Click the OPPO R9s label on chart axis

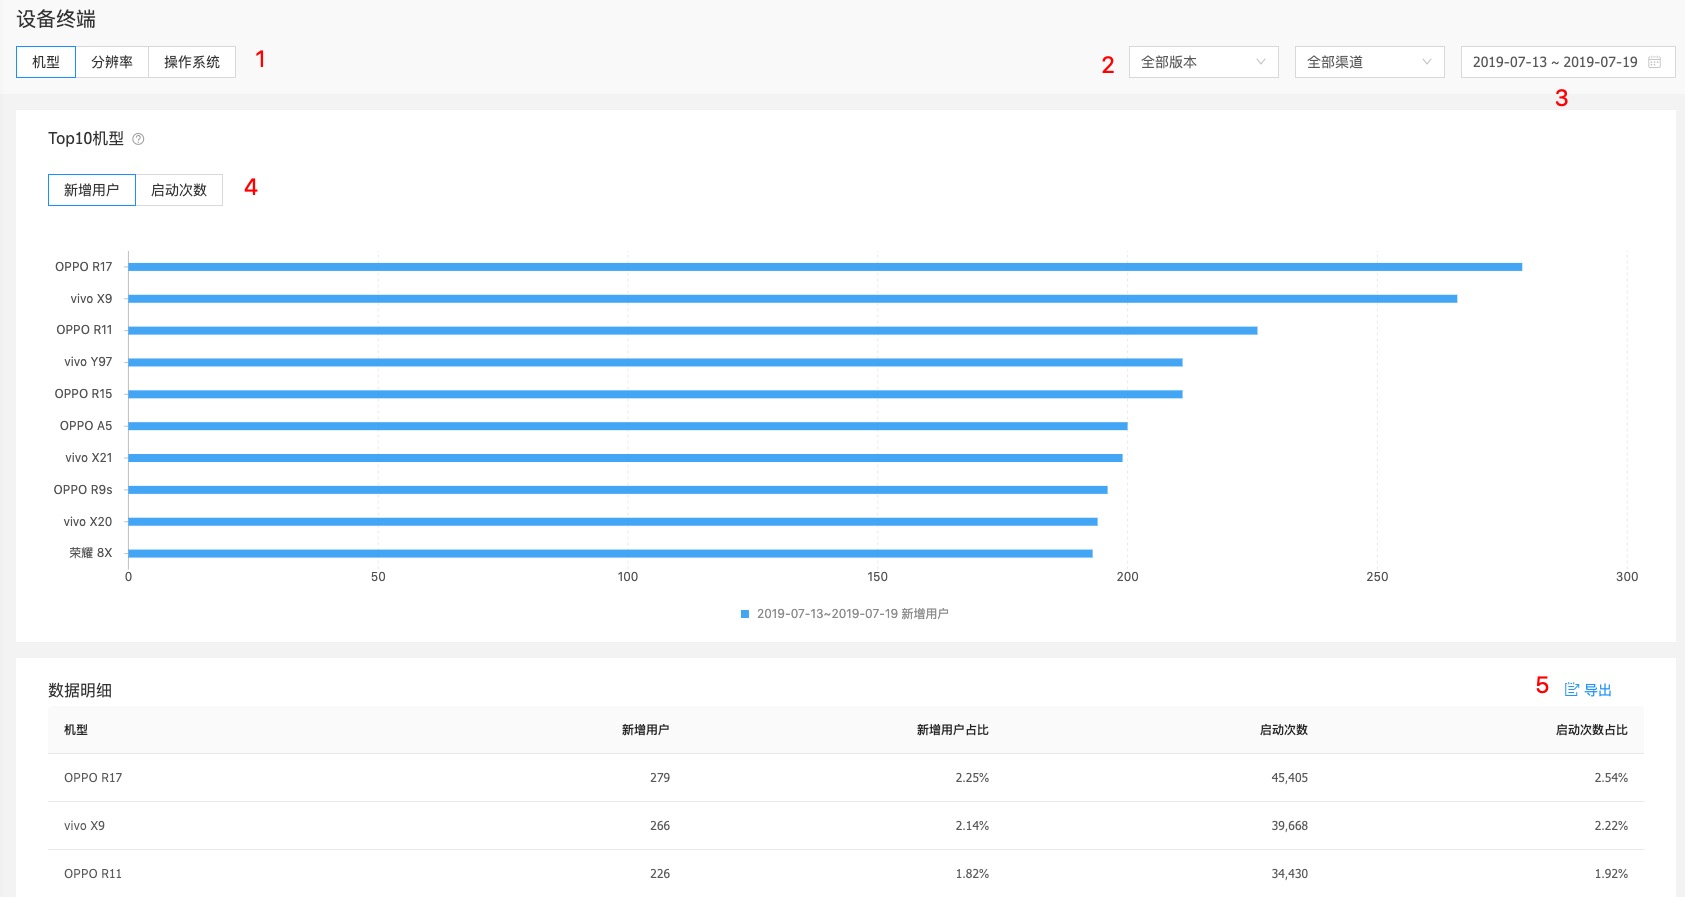(x=83, y=490)
